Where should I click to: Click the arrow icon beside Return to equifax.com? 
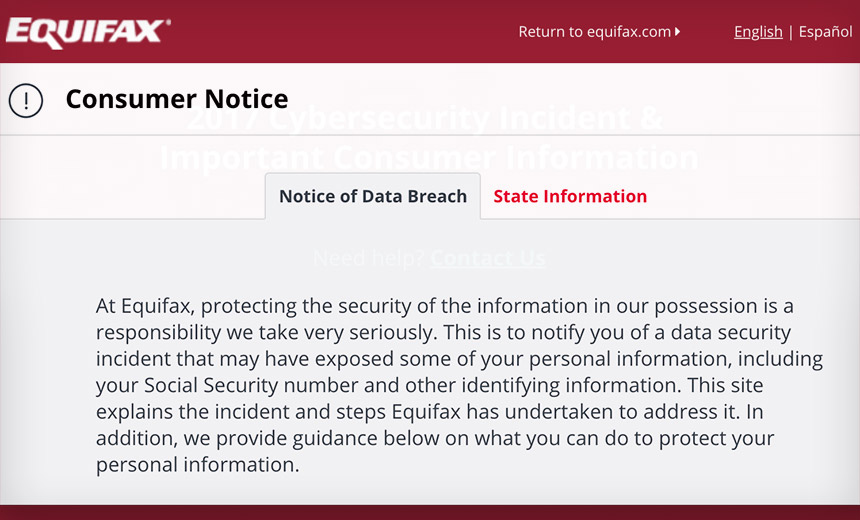point(678,32)
